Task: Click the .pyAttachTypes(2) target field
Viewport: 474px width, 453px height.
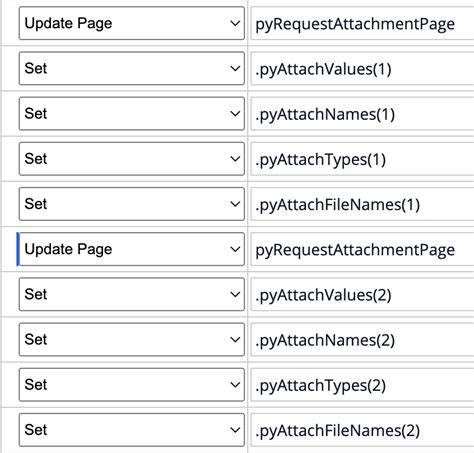Action: tap(362, 385)
